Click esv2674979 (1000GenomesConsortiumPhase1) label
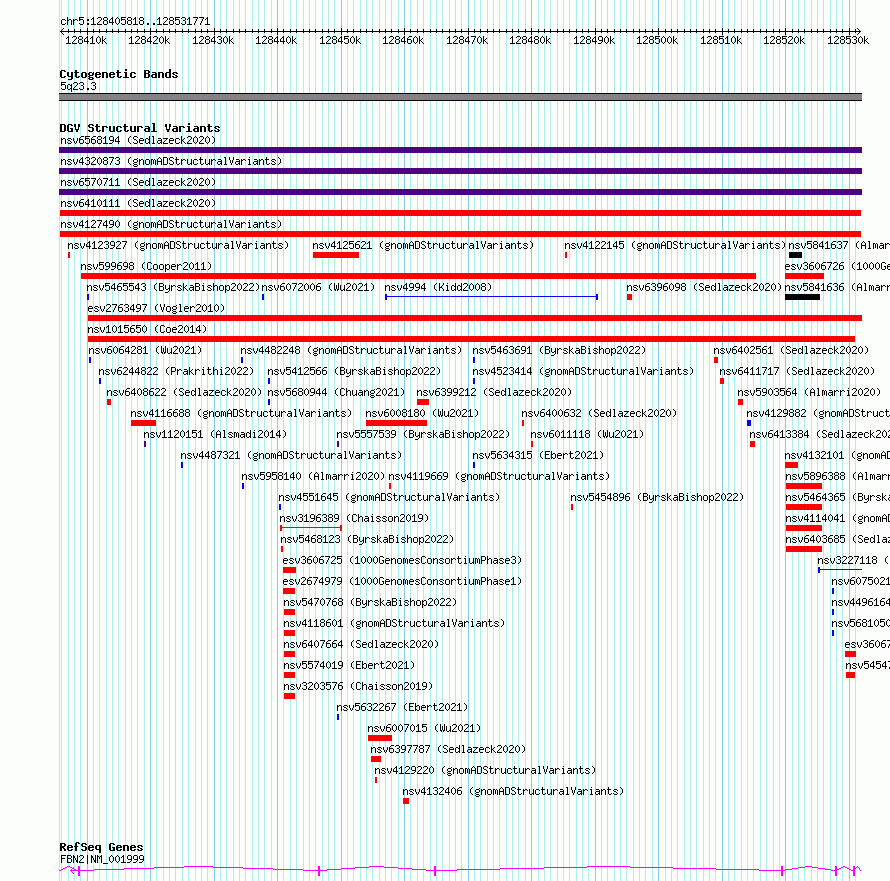 tap(402, 581)
